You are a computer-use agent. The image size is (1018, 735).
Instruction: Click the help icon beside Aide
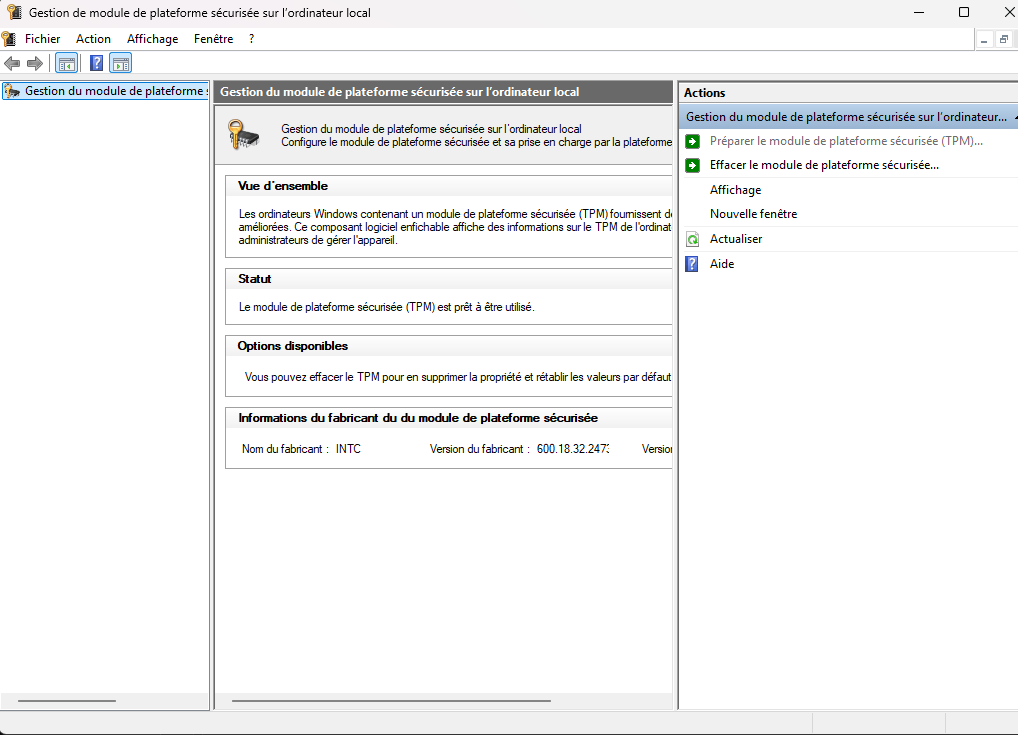coord(692,264)
